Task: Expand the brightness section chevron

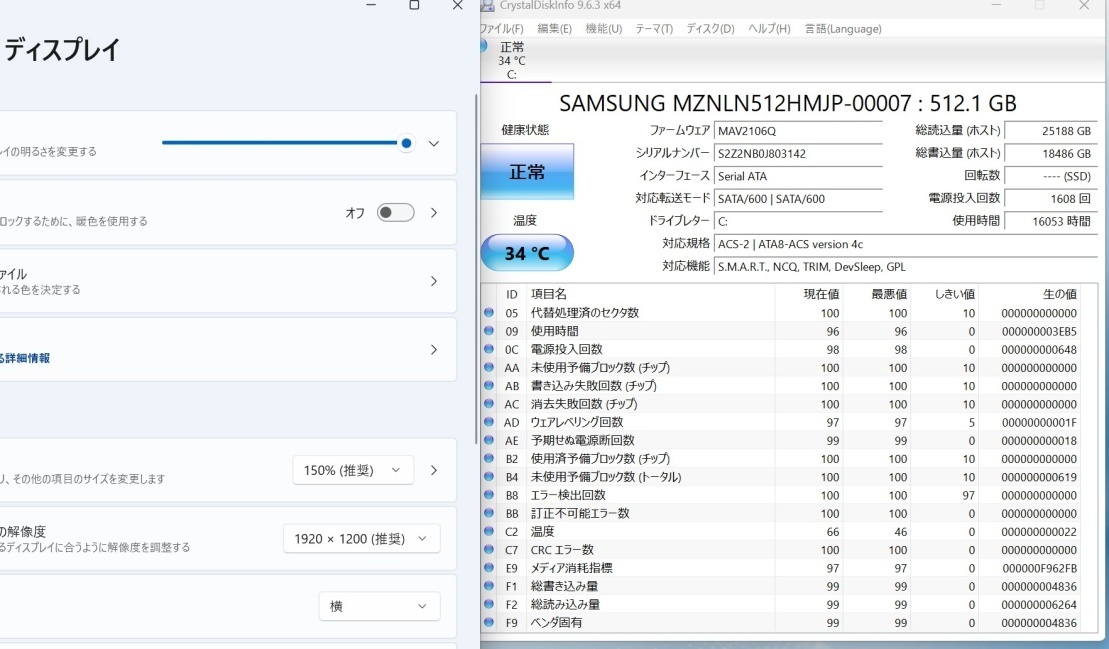Action: [434, 144]
